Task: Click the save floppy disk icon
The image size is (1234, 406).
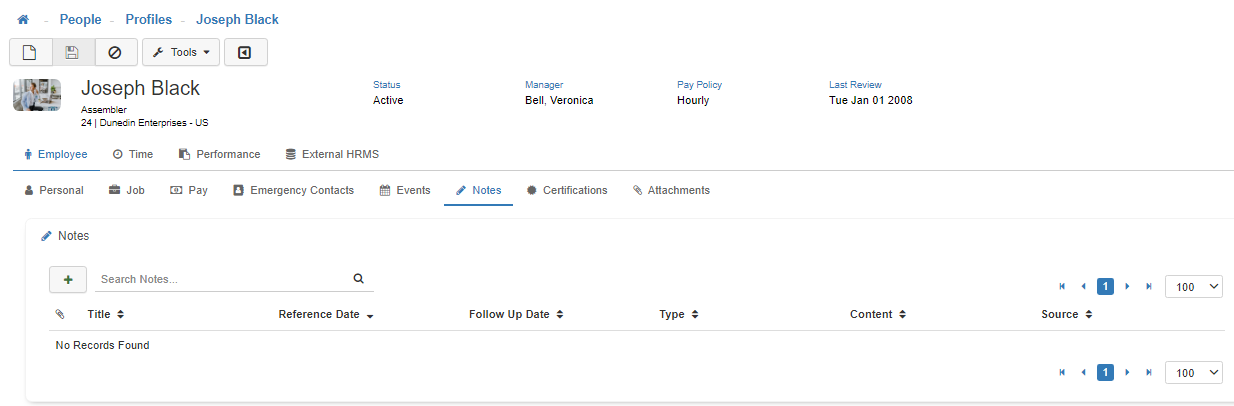Action: click(x=73, y=52)
